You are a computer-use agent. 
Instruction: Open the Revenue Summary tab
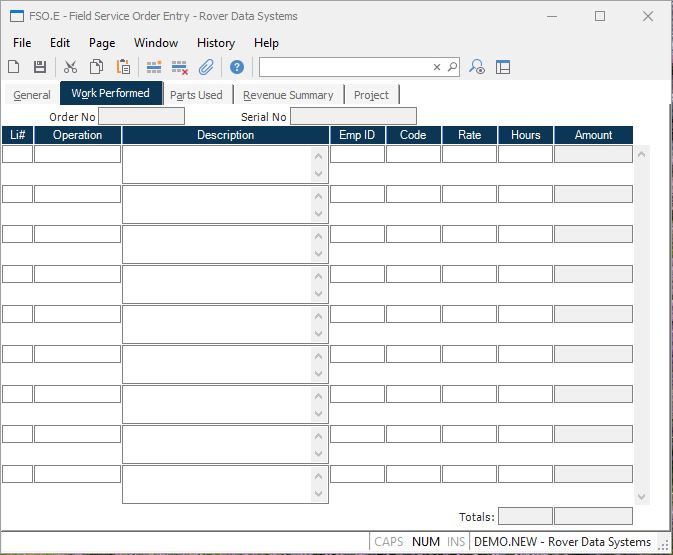(288, 95)
